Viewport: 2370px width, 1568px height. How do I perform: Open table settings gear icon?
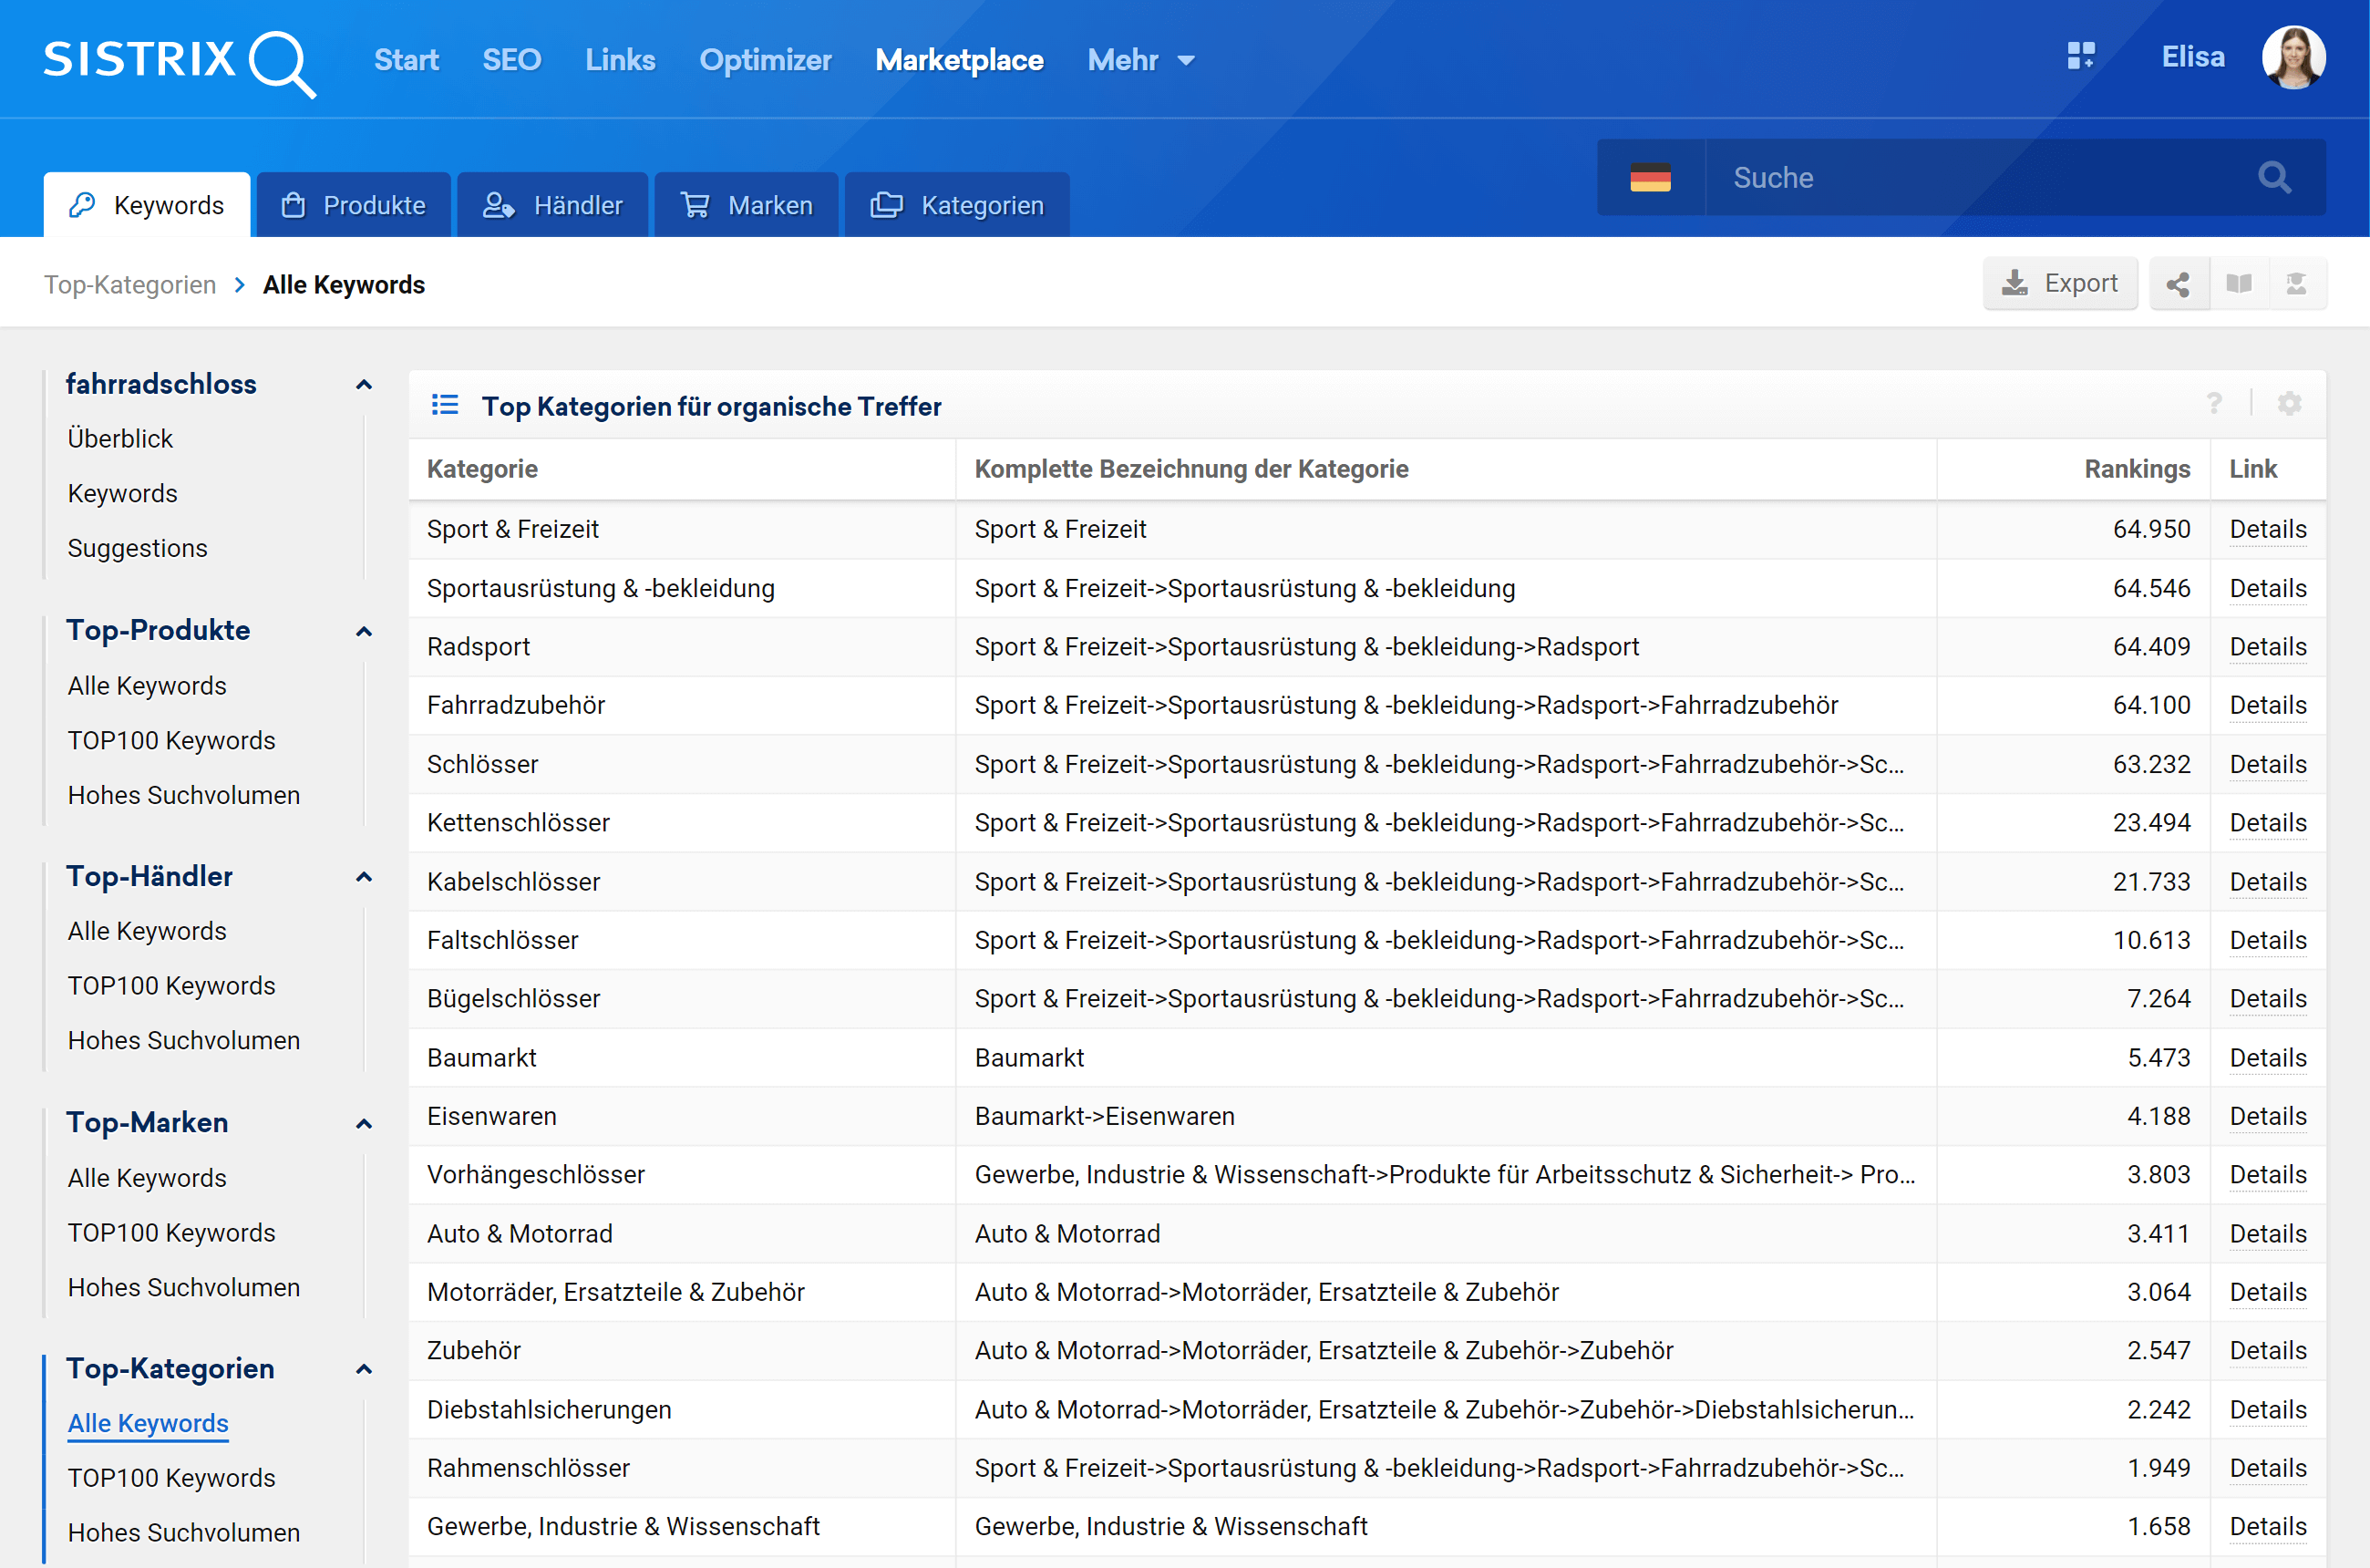(x=2289, y=404)
